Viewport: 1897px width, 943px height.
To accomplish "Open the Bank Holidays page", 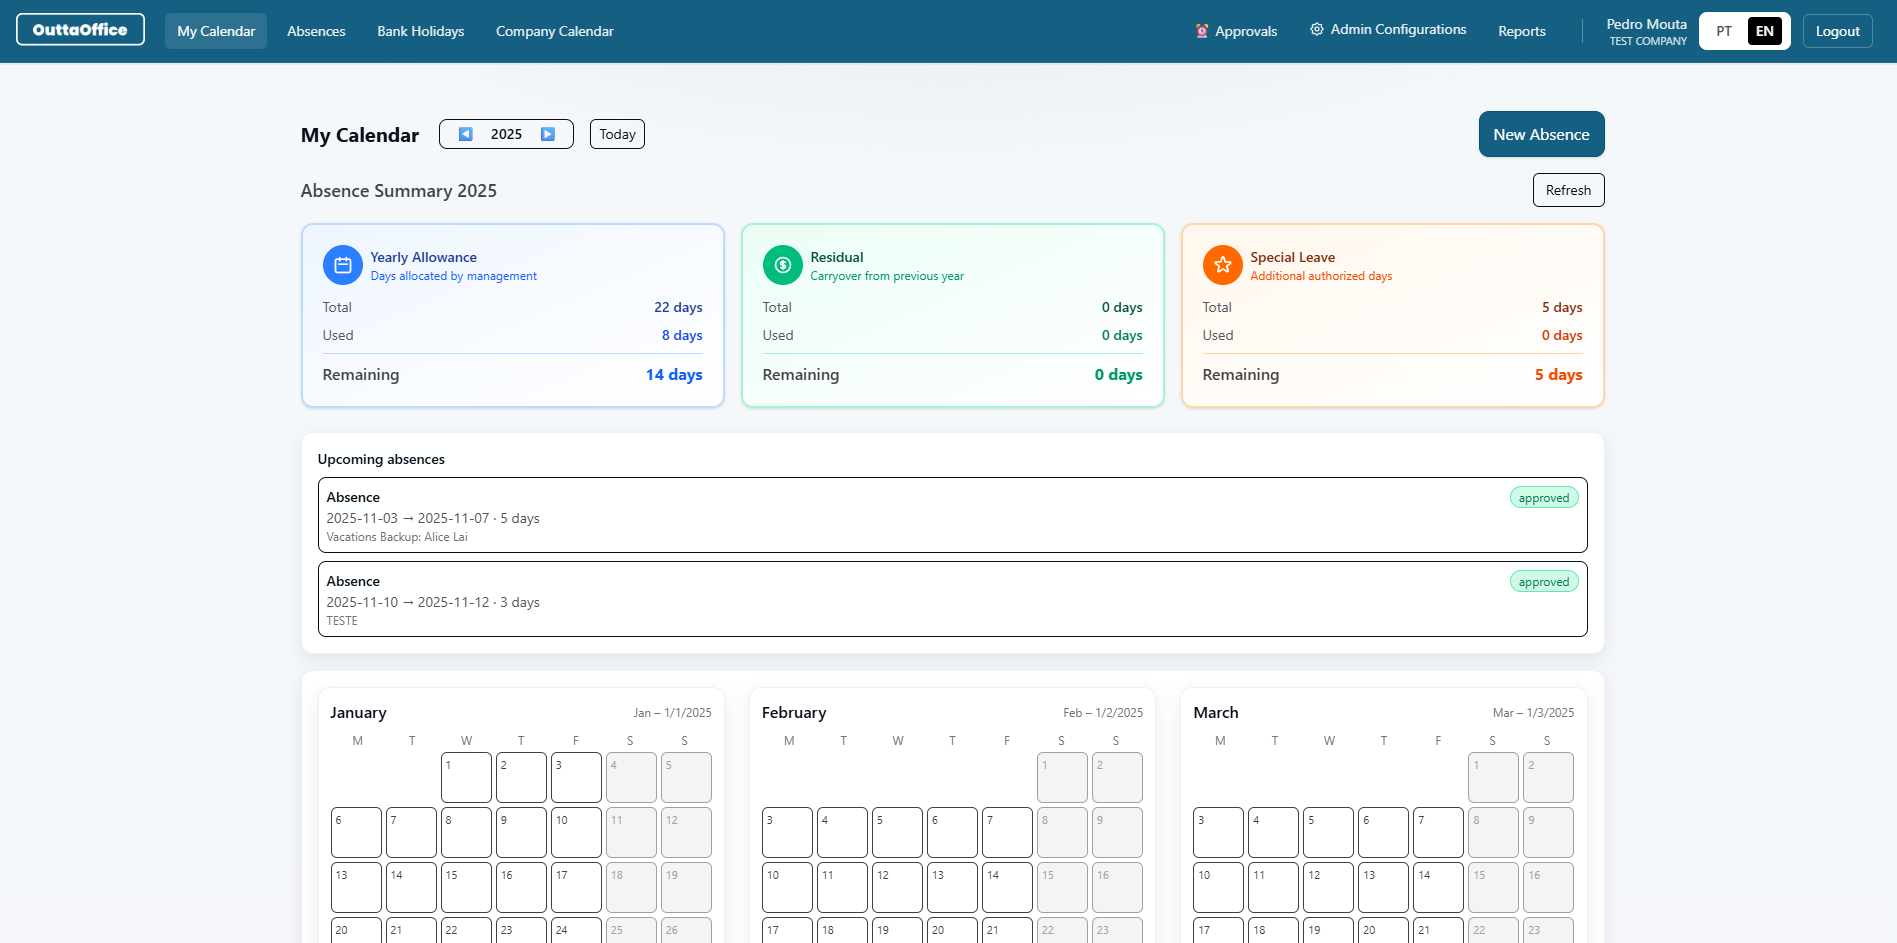I will click(x=420, y=31).
